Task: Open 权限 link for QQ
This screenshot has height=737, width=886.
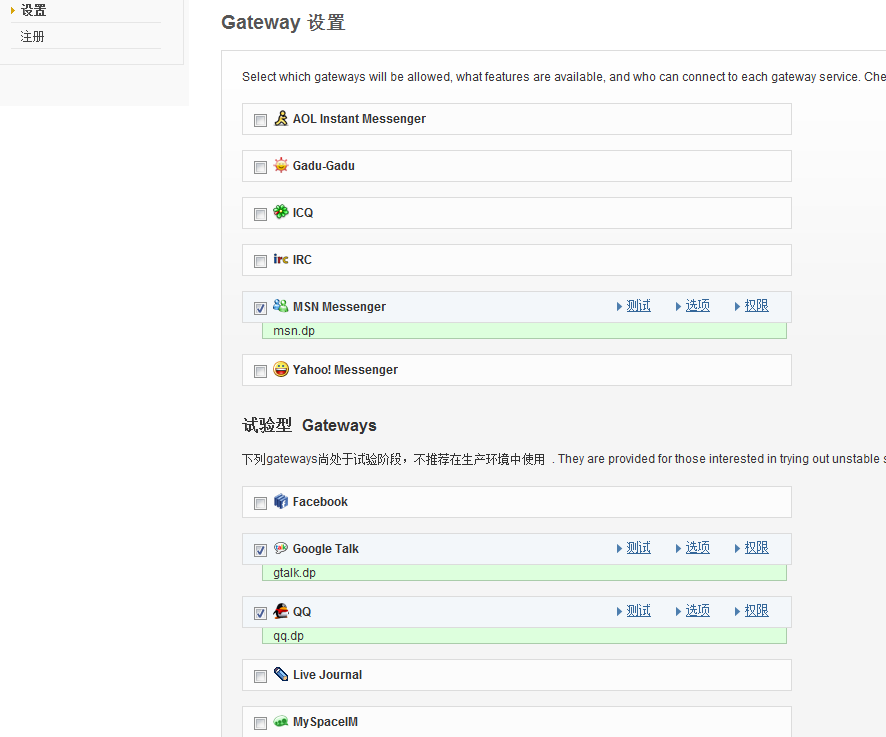Action: tap(757, 610)
